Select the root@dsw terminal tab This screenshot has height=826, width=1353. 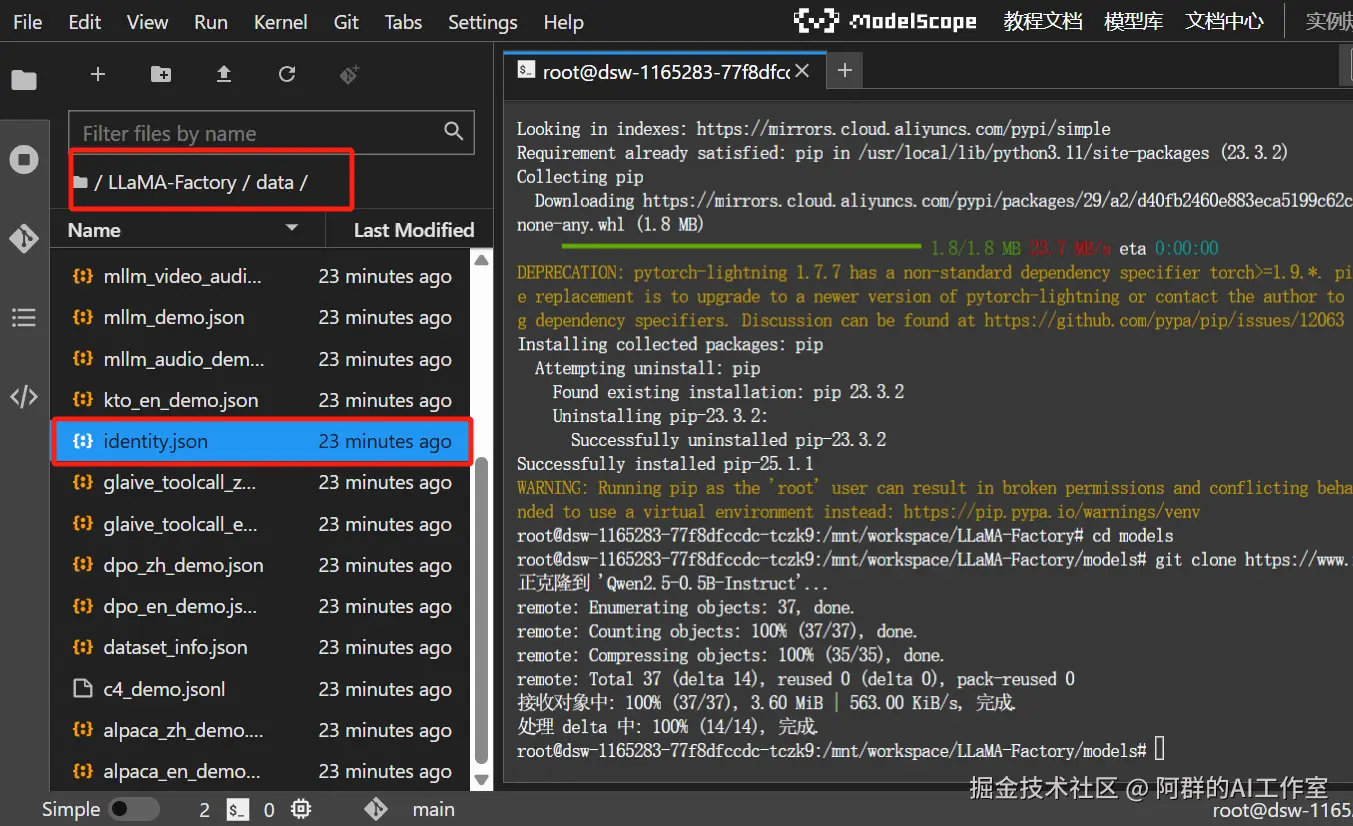[x=665, y=71]
